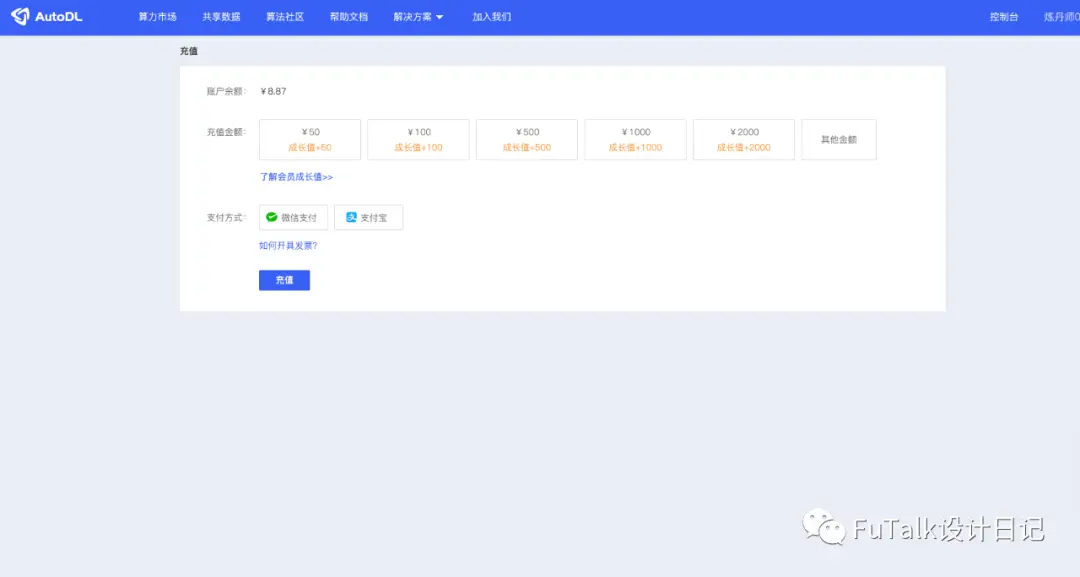Open the 如何开具发票? help link
1080x577 pixels.
point(288,246)
